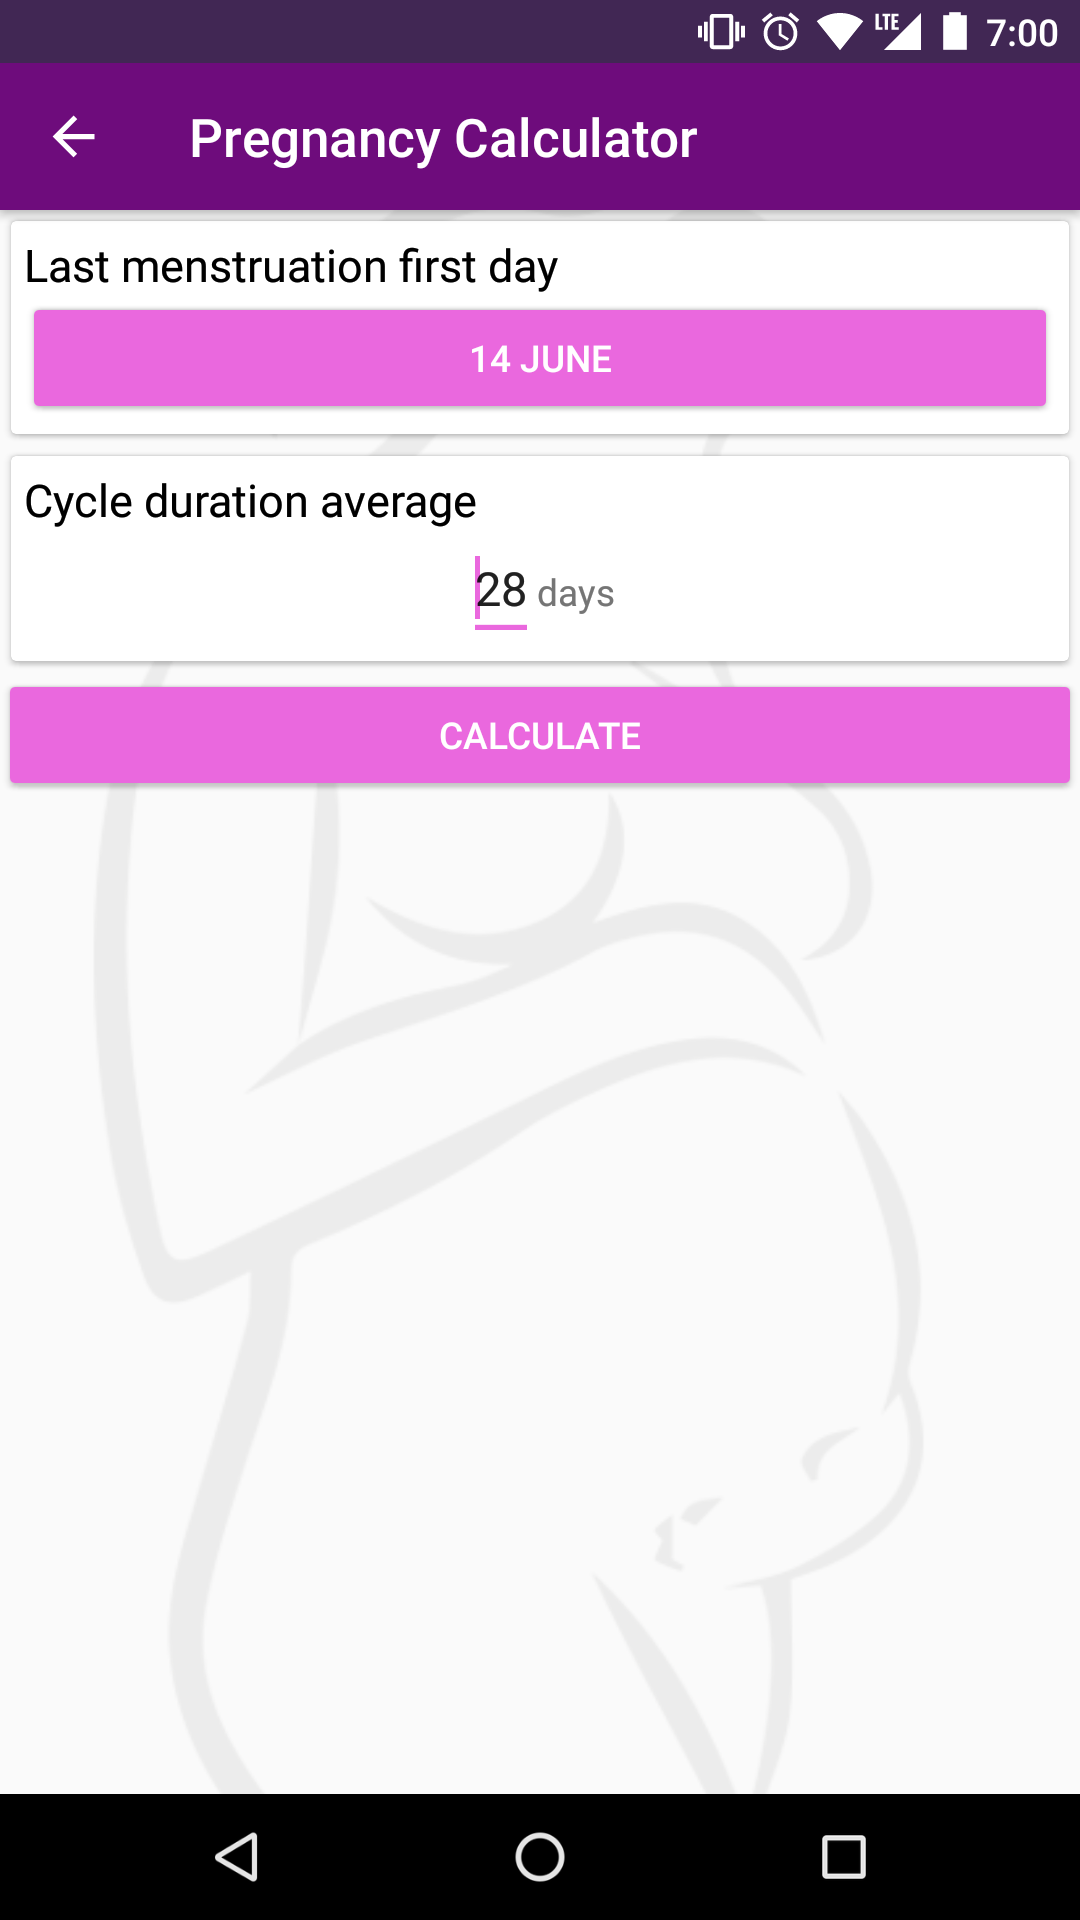The width and height of the screenshot is (1080, 1920).
Task: Tap the Cycle duration average label
Action: [x=250, y=502]
